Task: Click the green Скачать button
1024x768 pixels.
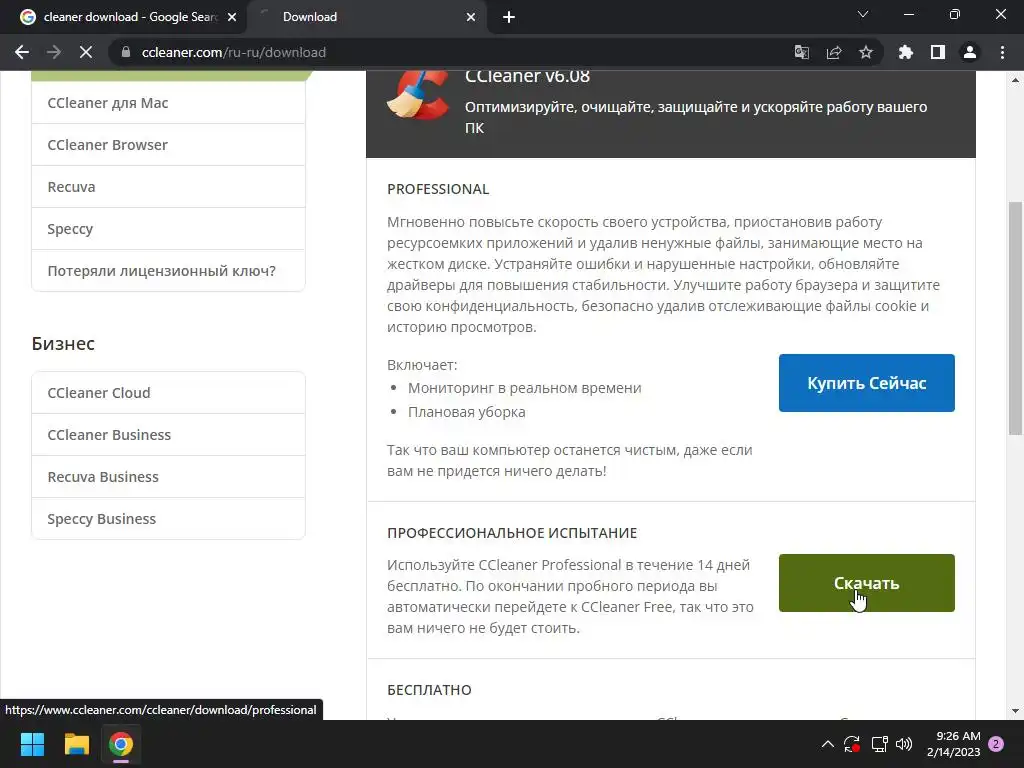Action: (x=867, y=583)
